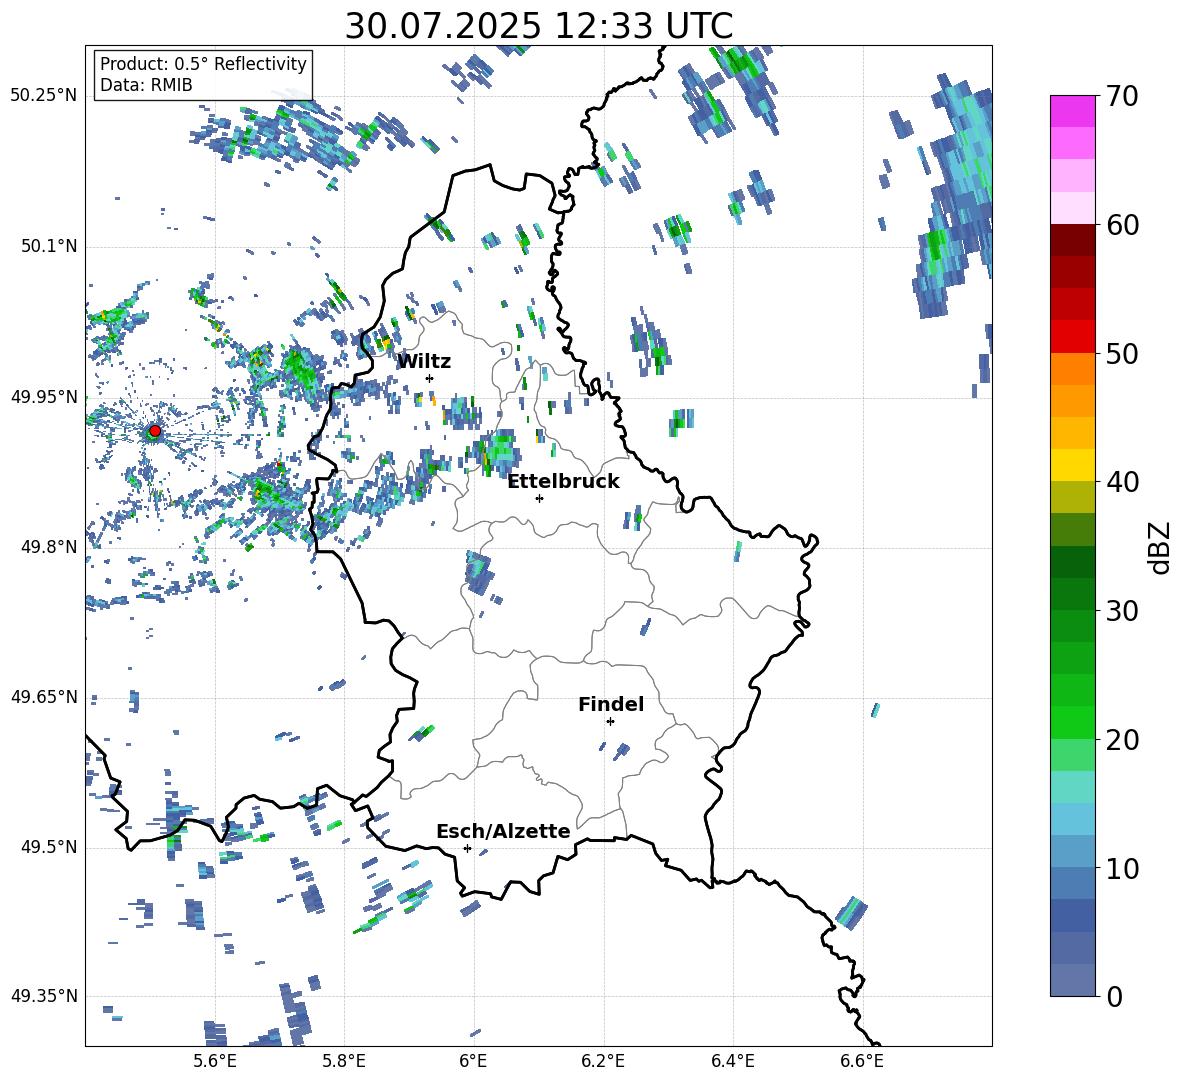Click the colorbar tick label 70
1184x1081 pixels.
point(1121,96)
